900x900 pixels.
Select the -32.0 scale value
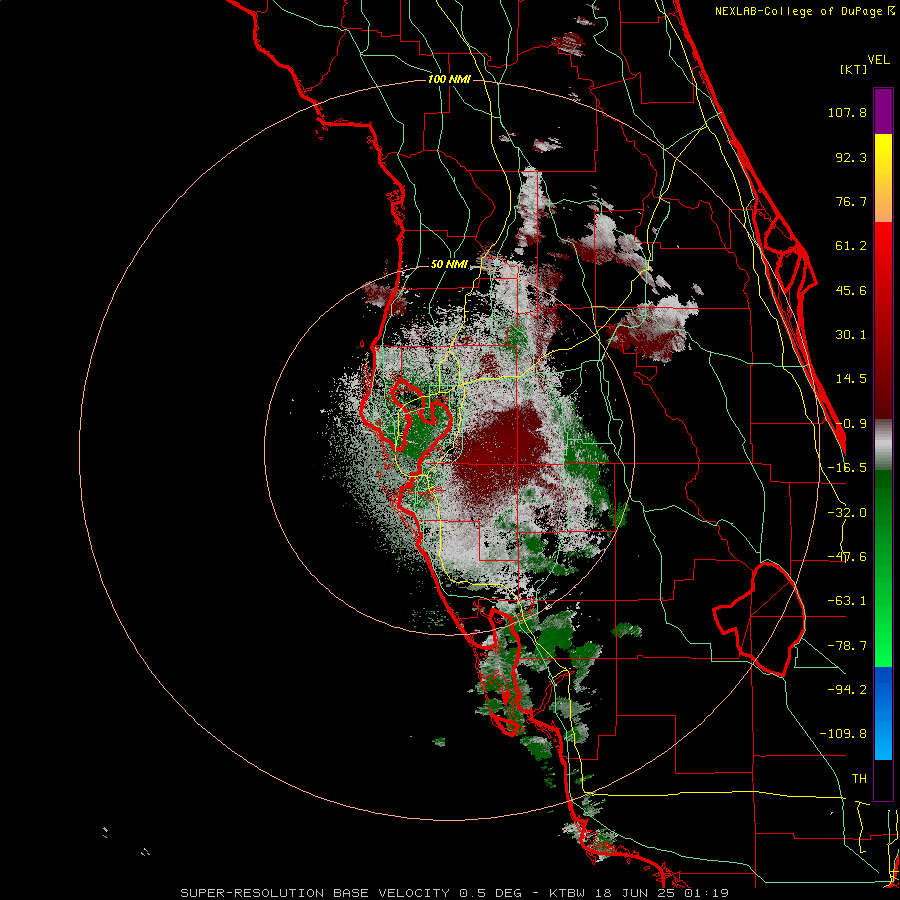tap(847, 513)
